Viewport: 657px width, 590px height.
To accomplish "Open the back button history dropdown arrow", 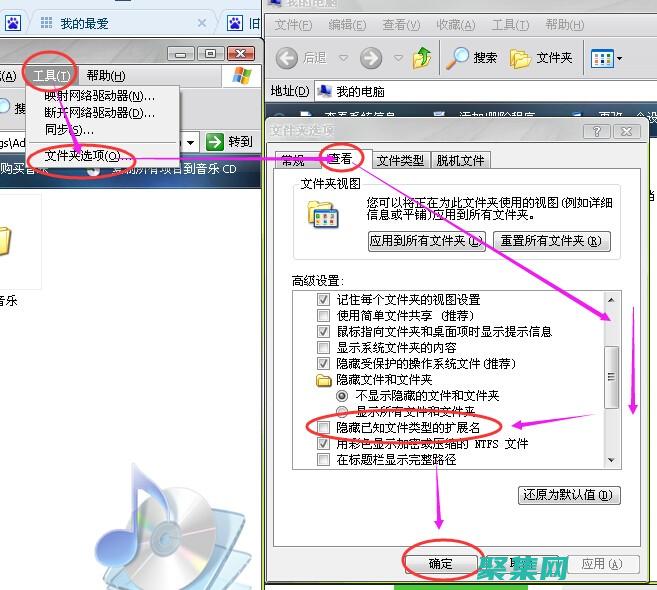I will point(343,58).
